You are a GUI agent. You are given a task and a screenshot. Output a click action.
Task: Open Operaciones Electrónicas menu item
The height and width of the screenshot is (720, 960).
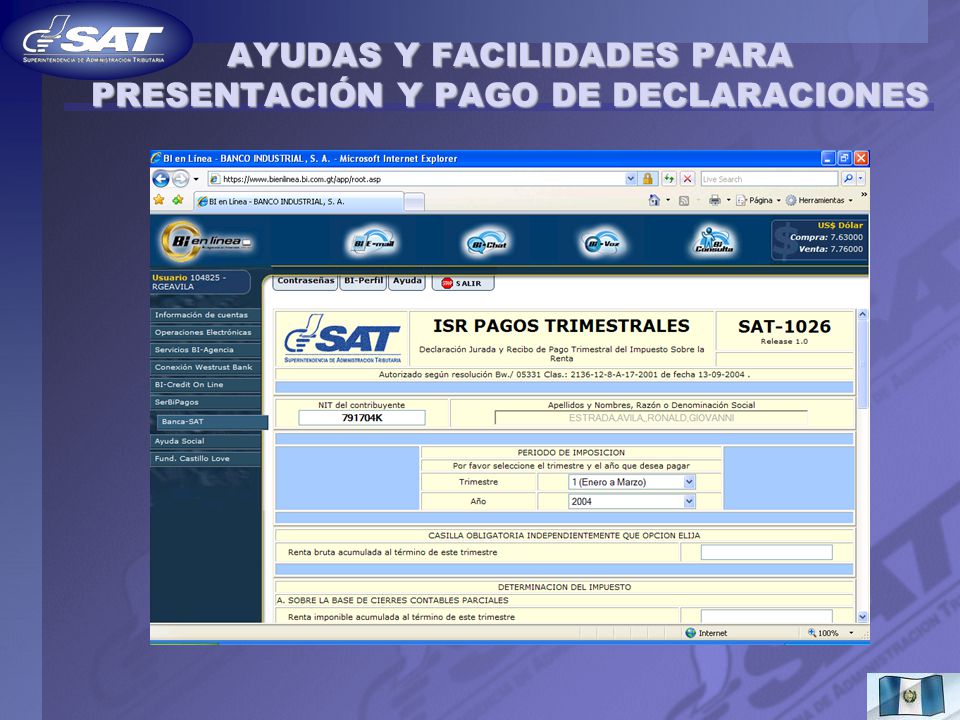(x=205, y=332)
